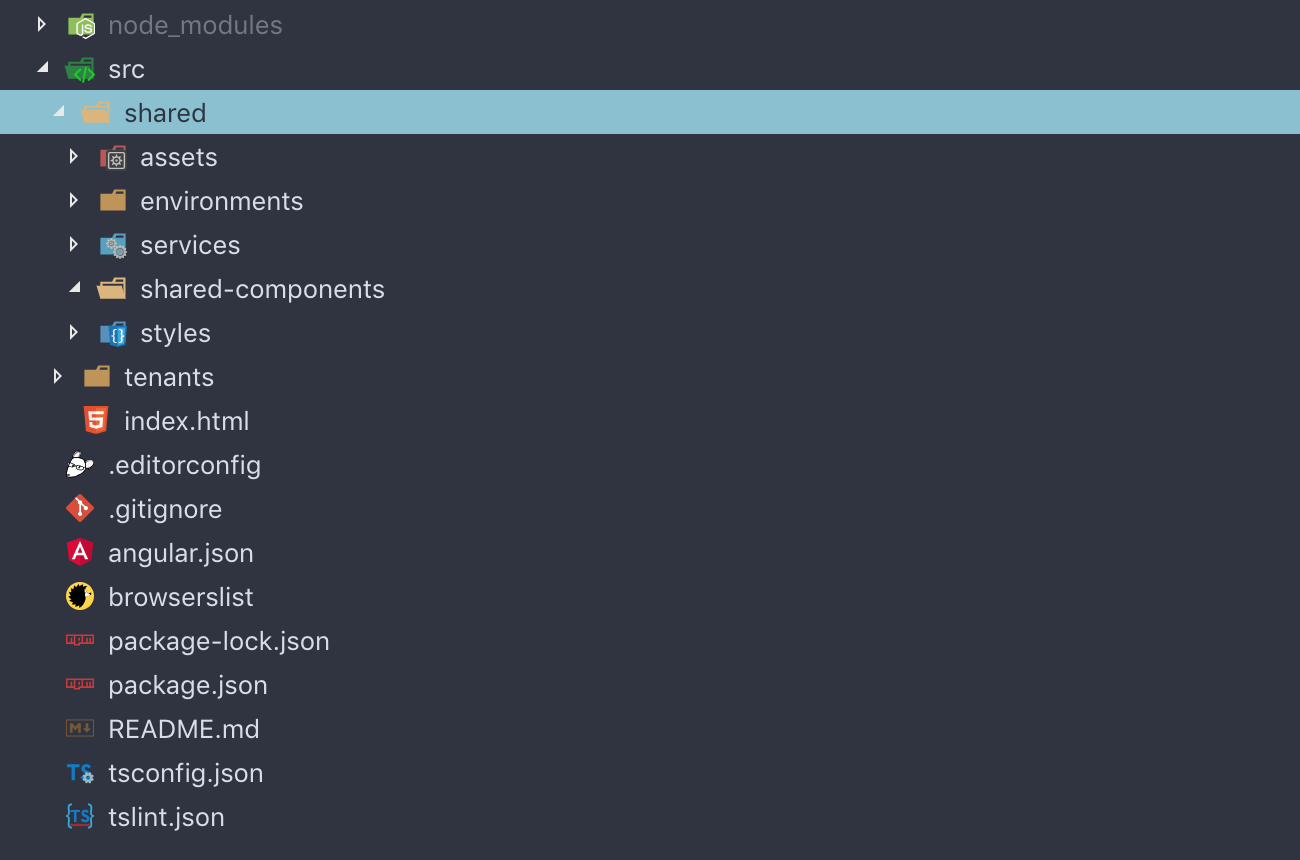Click the mouse icon next to .editorconfig
The width and height of the screenshot is (1300, 860).
pos(80,465)
